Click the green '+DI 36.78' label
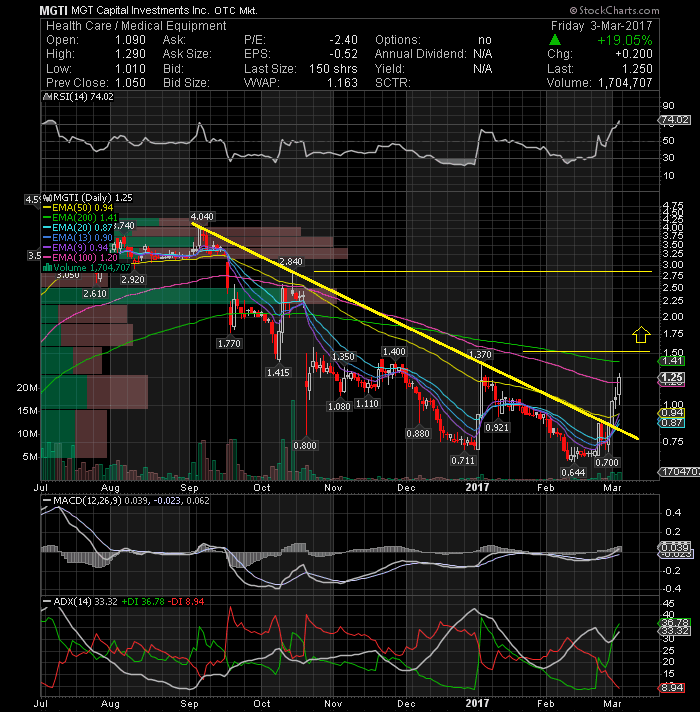The image size is (700, 712). click(143, 602)
